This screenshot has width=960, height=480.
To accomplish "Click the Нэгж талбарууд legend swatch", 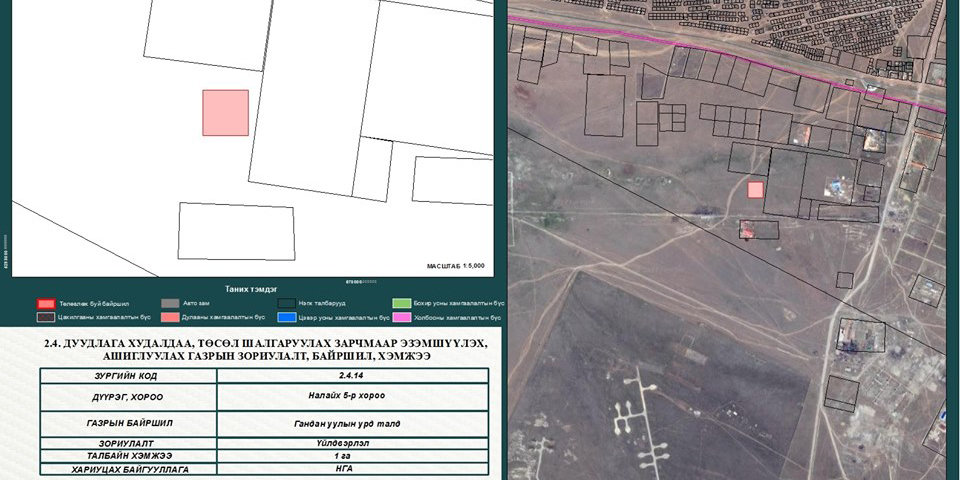I will coord(288,303).
